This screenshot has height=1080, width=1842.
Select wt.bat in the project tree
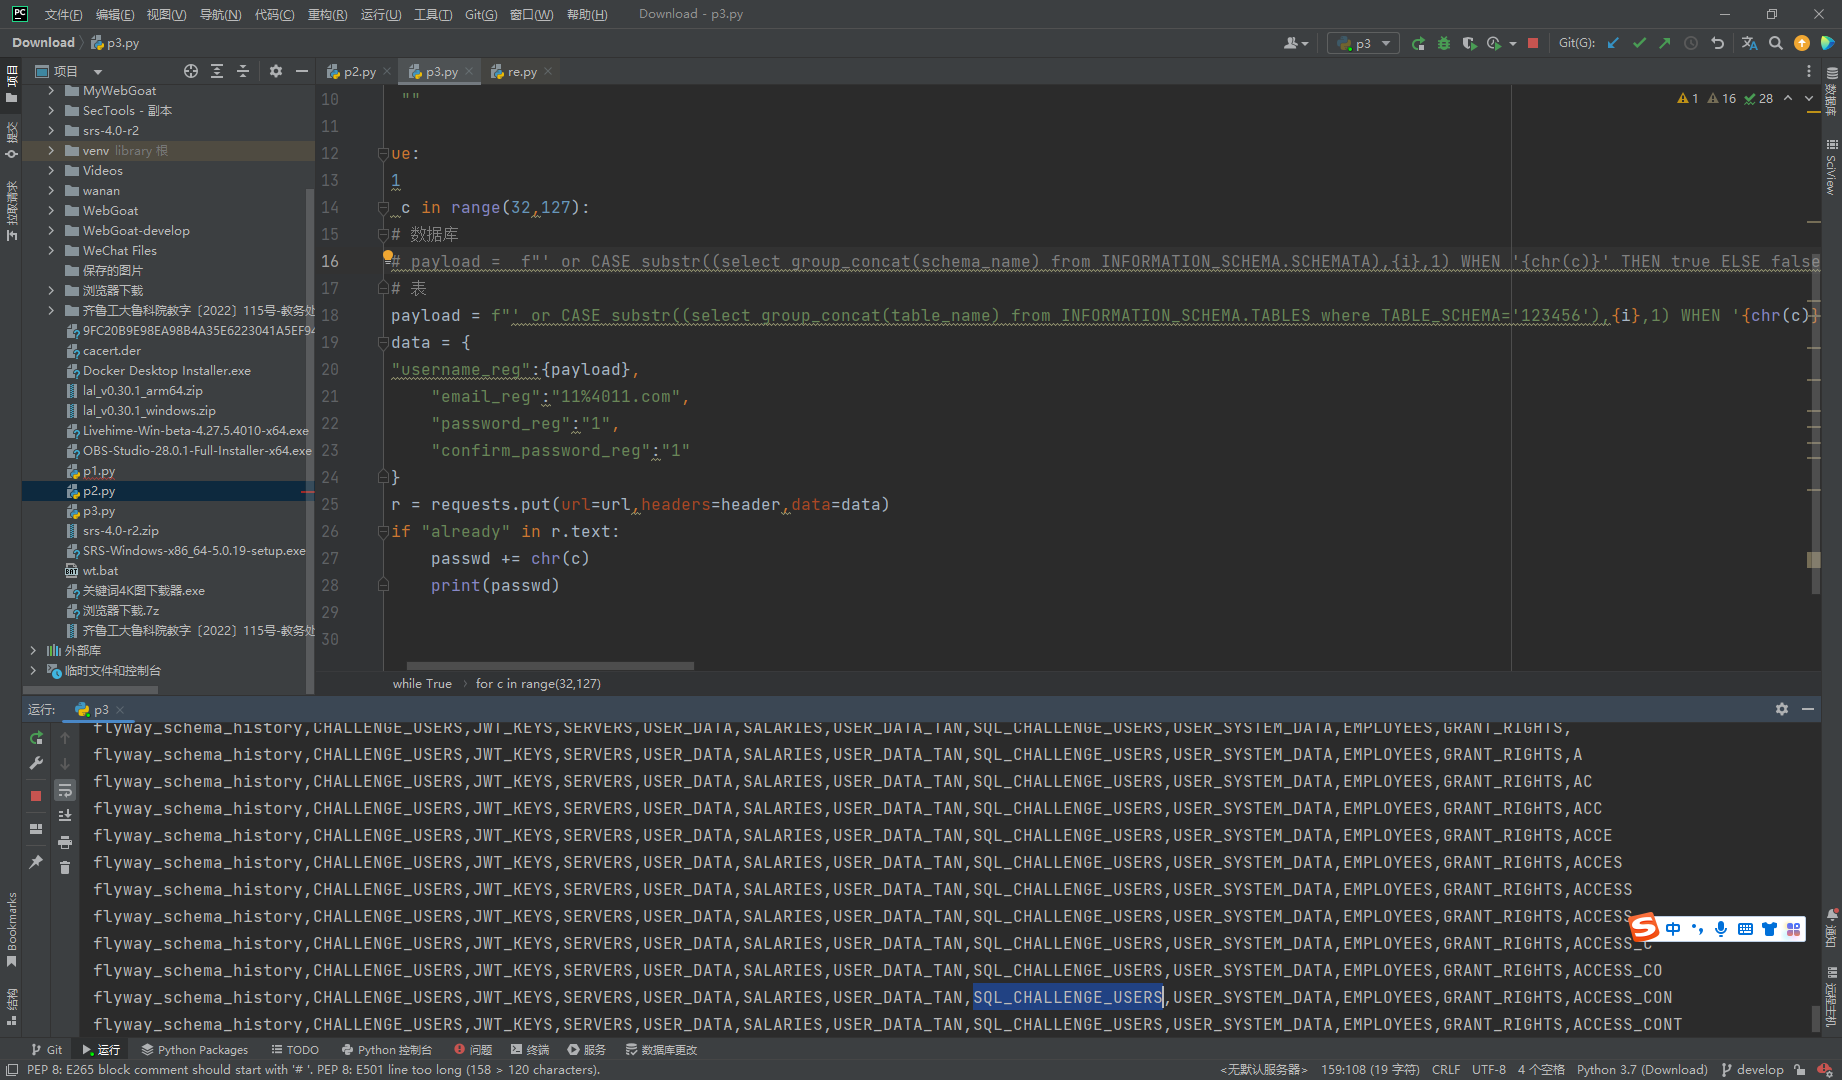pos(100,571)
